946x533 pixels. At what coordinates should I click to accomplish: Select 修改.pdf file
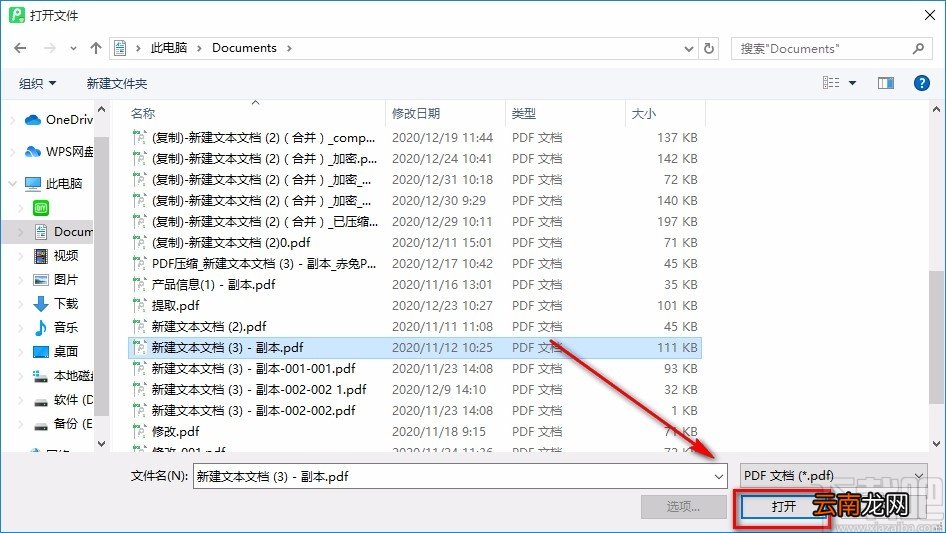coord(415,432)
